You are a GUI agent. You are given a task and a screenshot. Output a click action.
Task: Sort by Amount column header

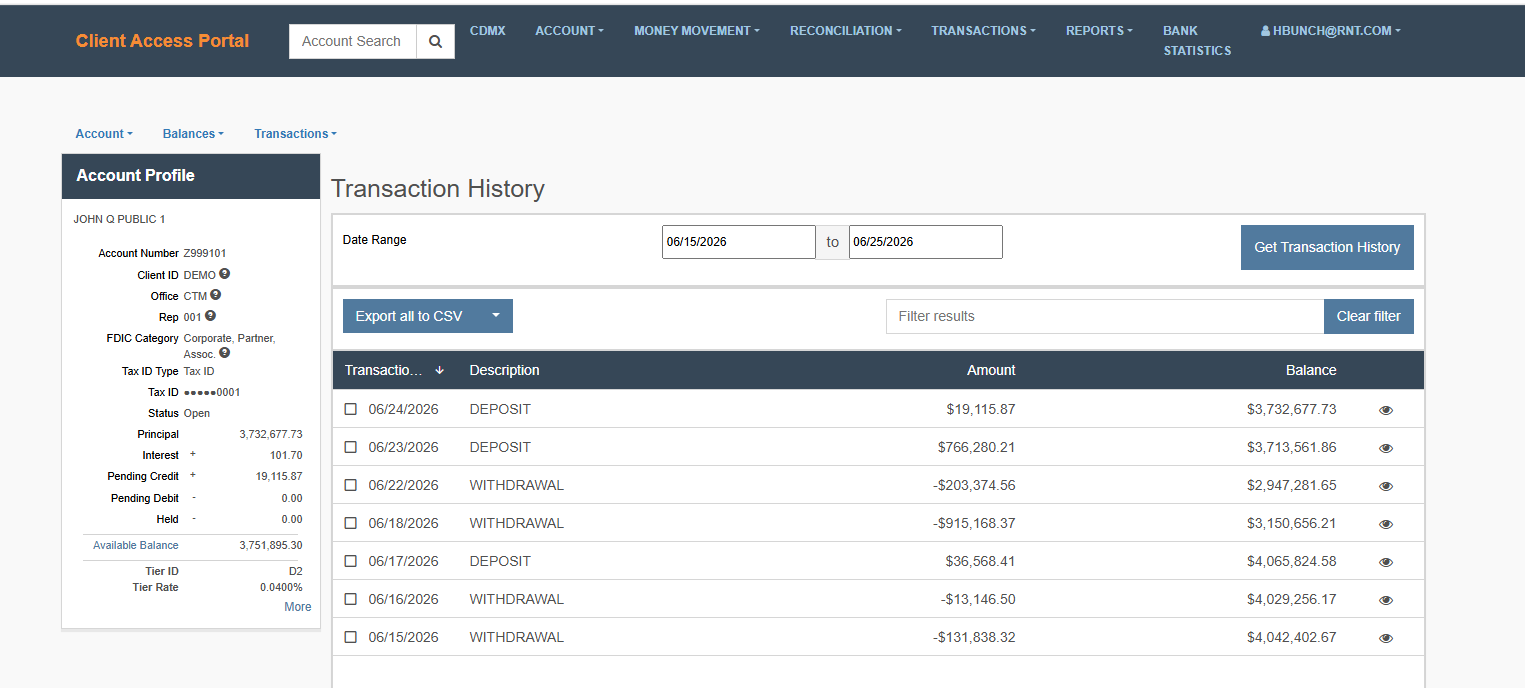click(x=991, y=370)
